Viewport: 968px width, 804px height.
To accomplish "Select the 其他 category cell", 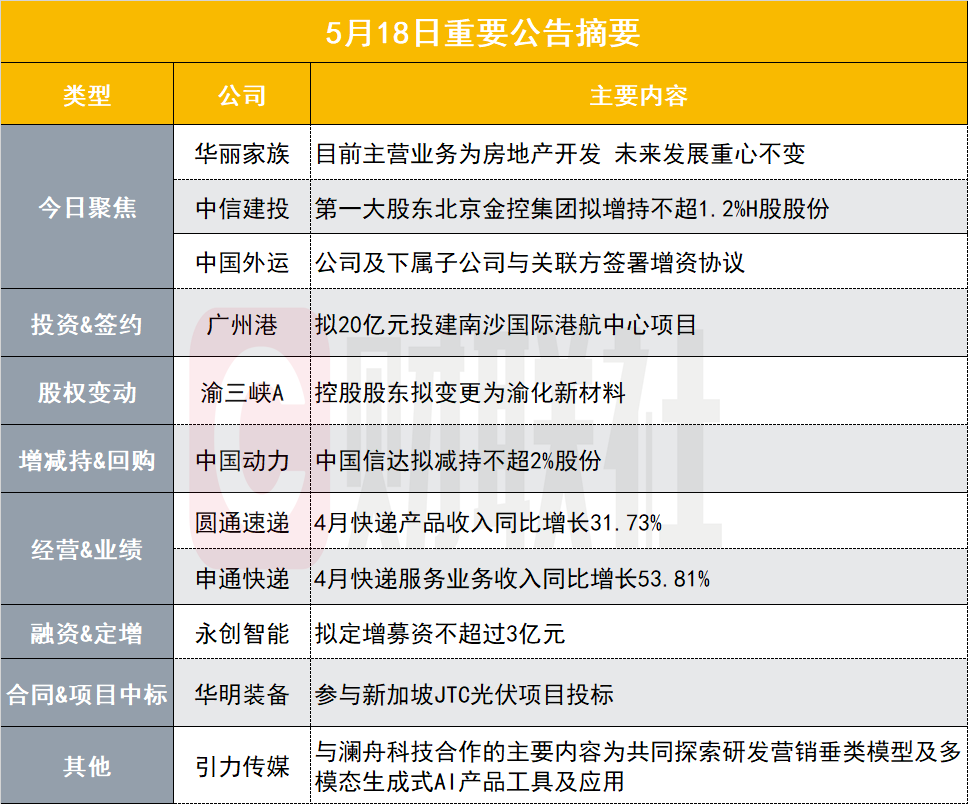I will [x=87, y=766].
